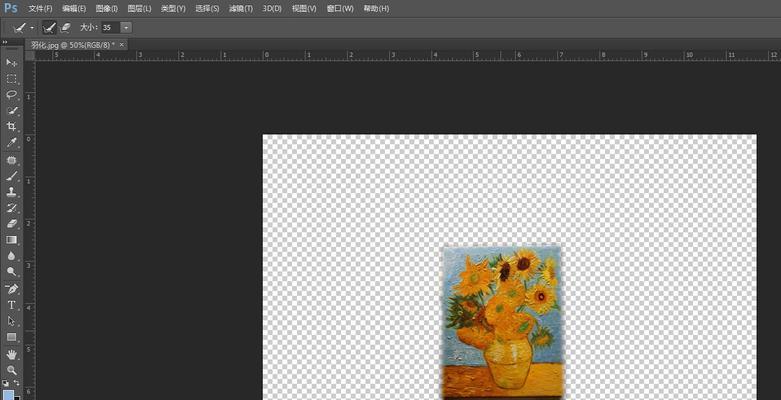The image size is (781, 400).
Task: Open the 文件(F) menu
Action: click(40, 8)
